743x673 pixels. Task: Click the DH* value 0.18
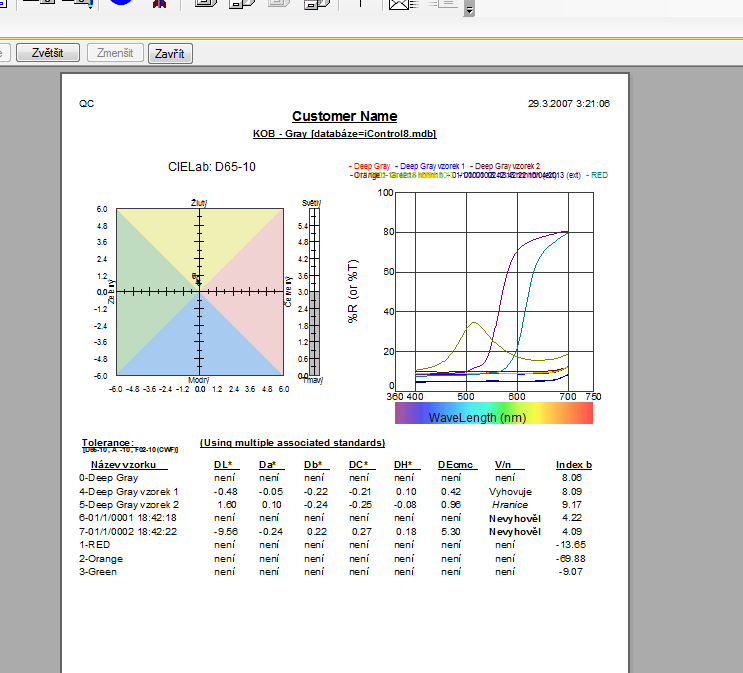point(406,532)
